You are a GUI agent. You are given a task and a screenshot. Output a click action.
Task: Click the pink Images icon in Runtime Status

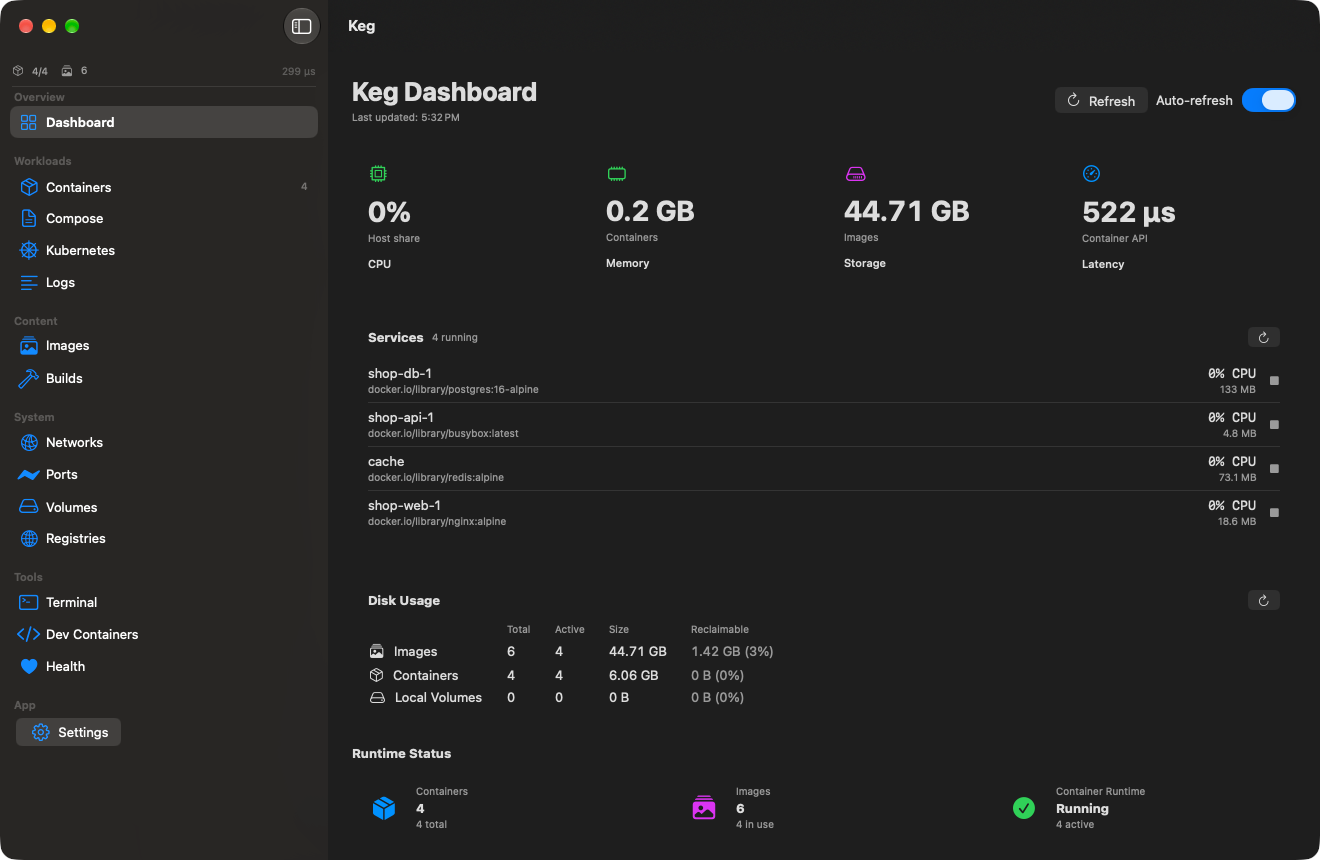point(704,808)
